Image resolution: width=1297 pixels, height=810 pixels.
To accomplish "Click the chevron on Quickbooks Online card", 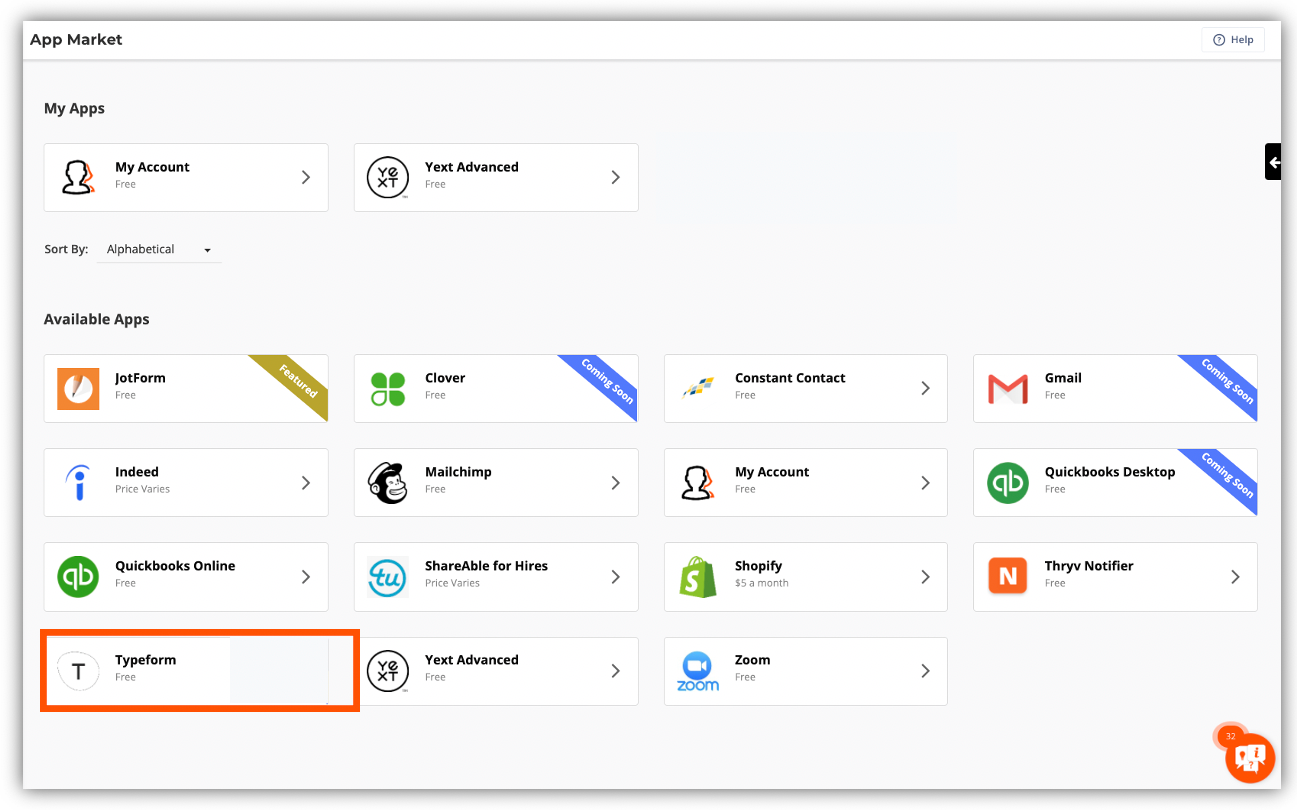I will click(x=306, y=576).
